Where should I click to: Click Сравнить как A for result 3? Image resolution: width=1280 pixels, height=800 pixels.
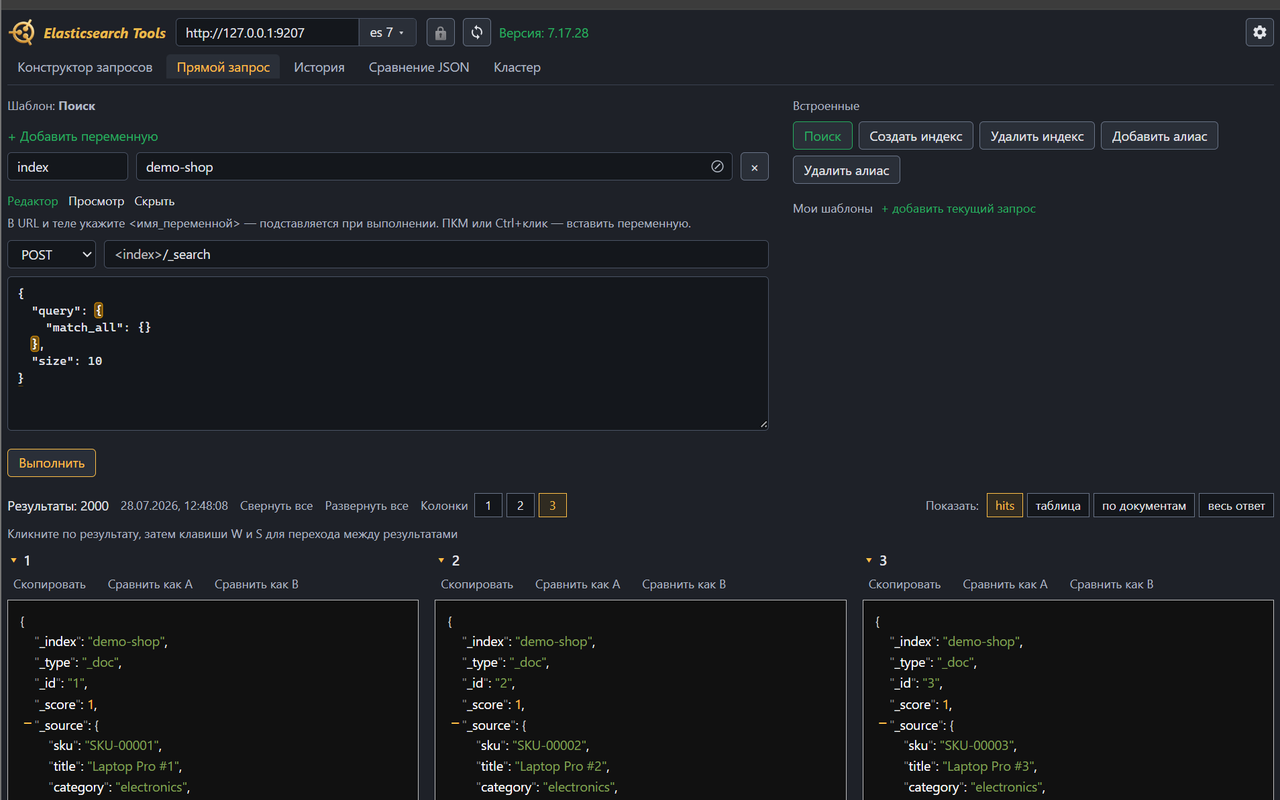tap(1005, 584)
